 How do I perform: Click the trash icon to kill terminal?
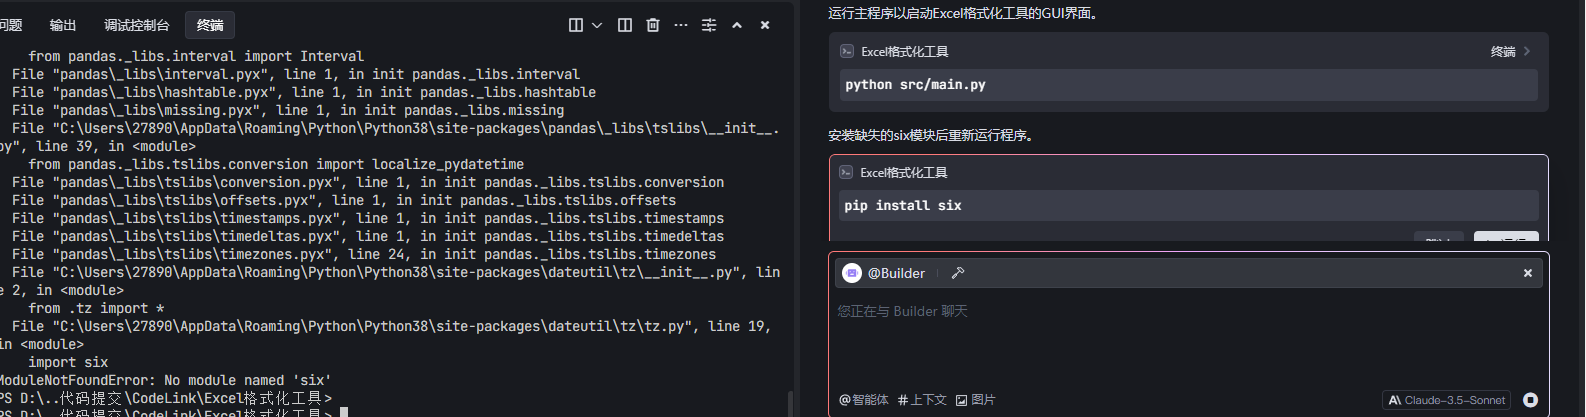(653, 25)
